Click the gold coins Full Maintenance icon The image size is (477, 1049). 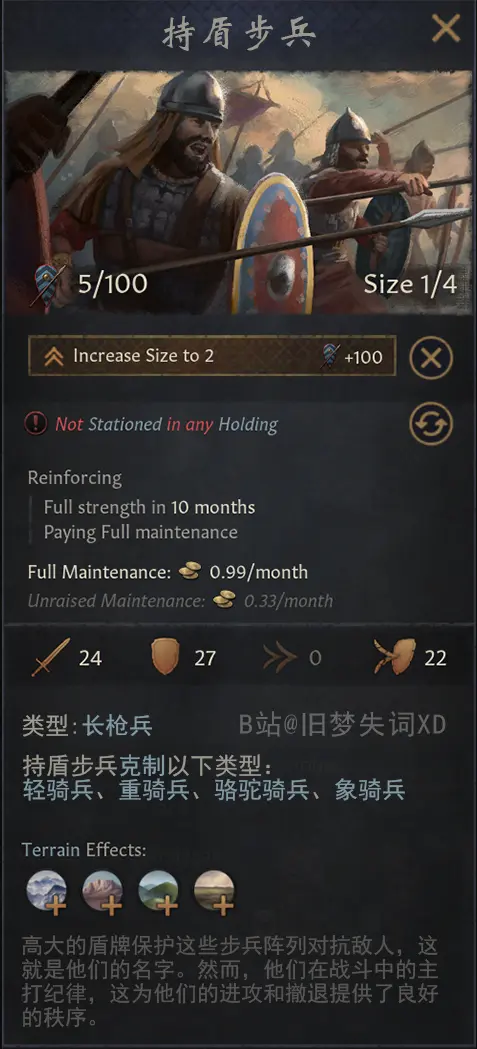click(190, 572)
